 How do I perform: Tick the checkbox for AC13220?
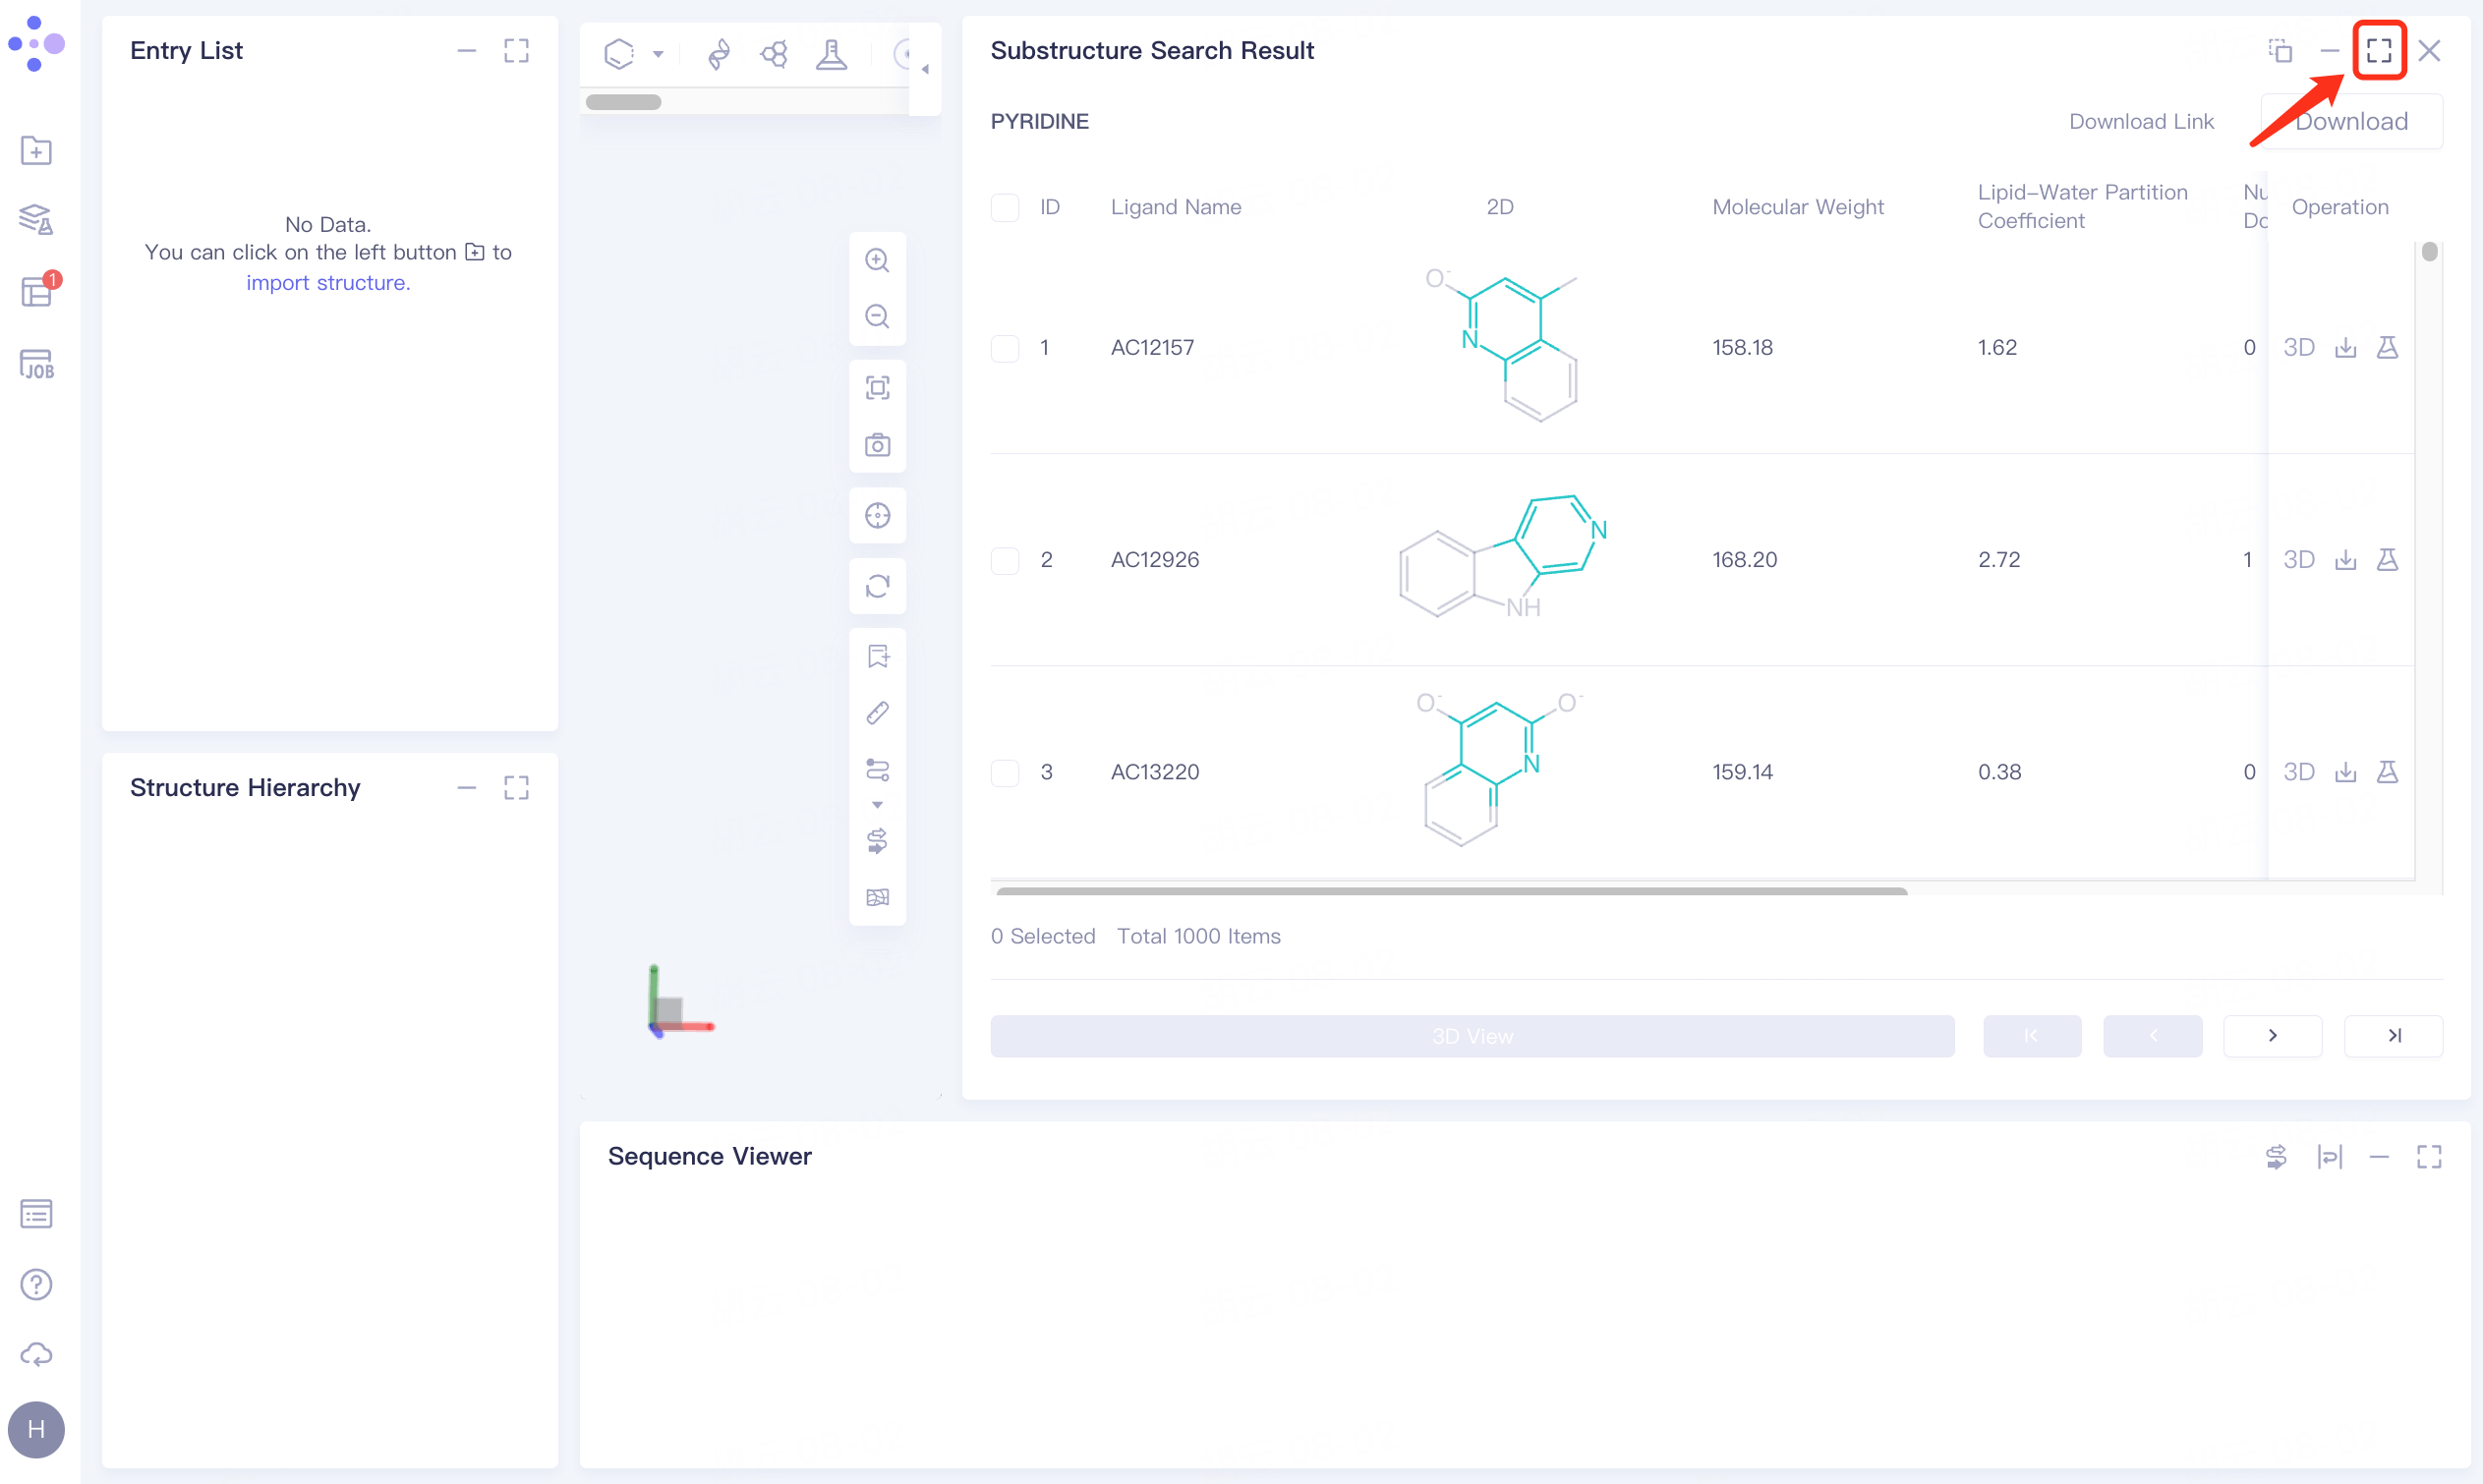click(1004, 772)
